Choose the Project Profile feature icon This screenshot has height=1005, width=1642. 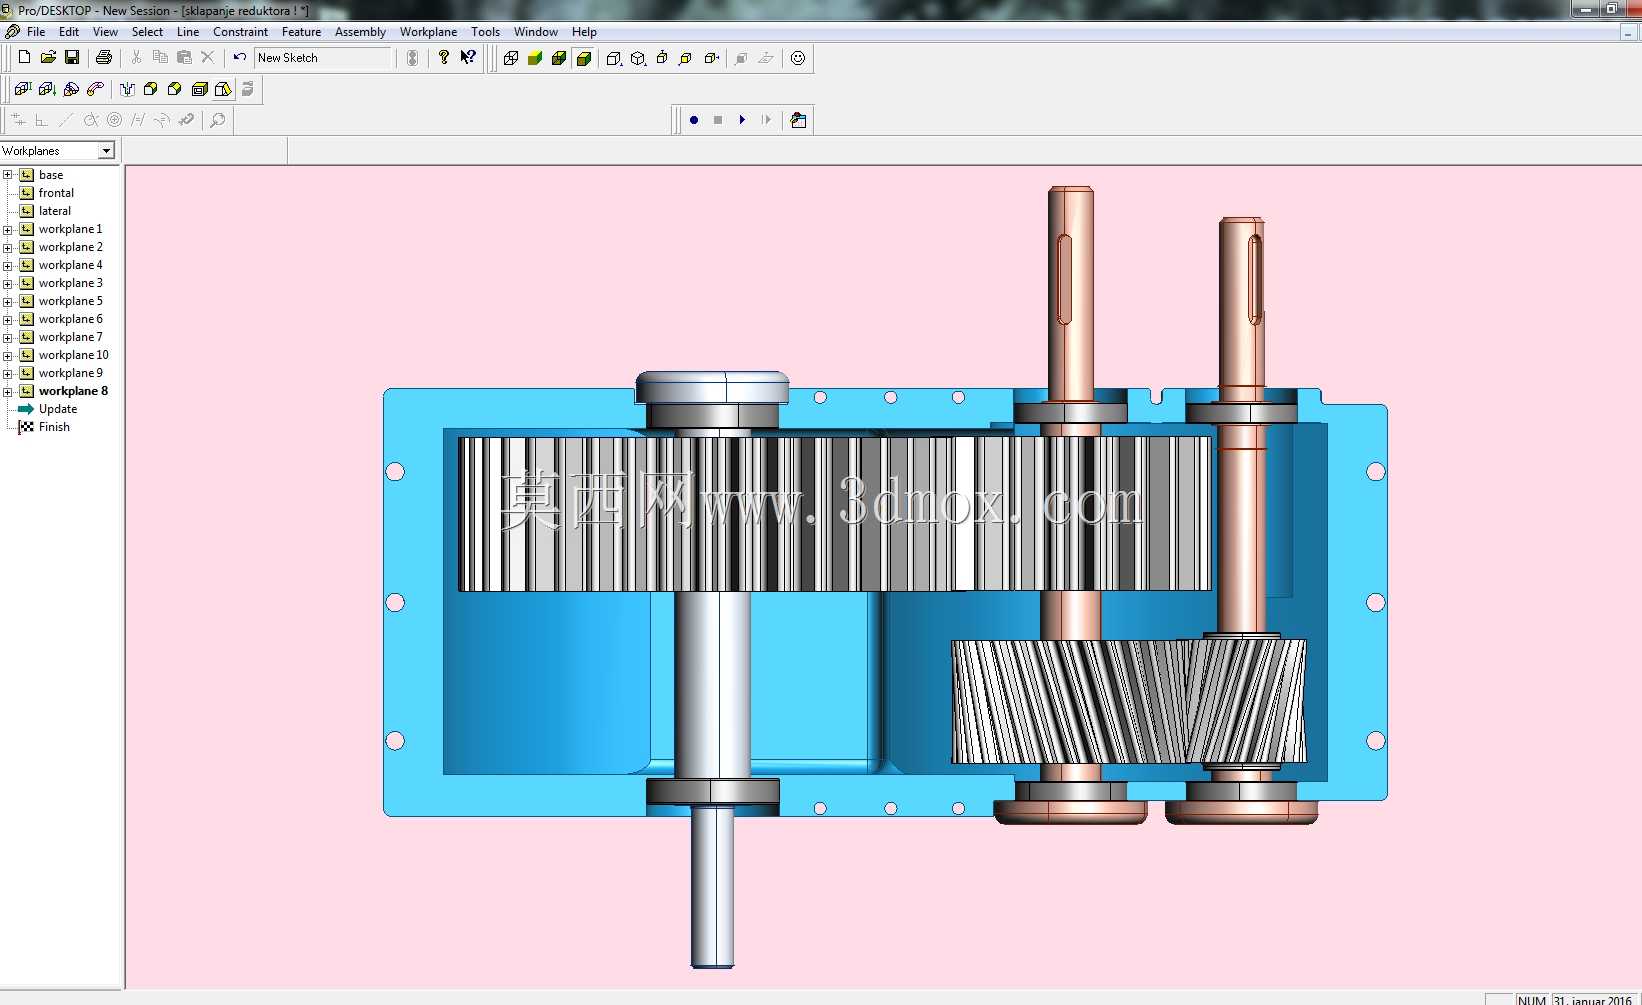(x=47, y=89)
